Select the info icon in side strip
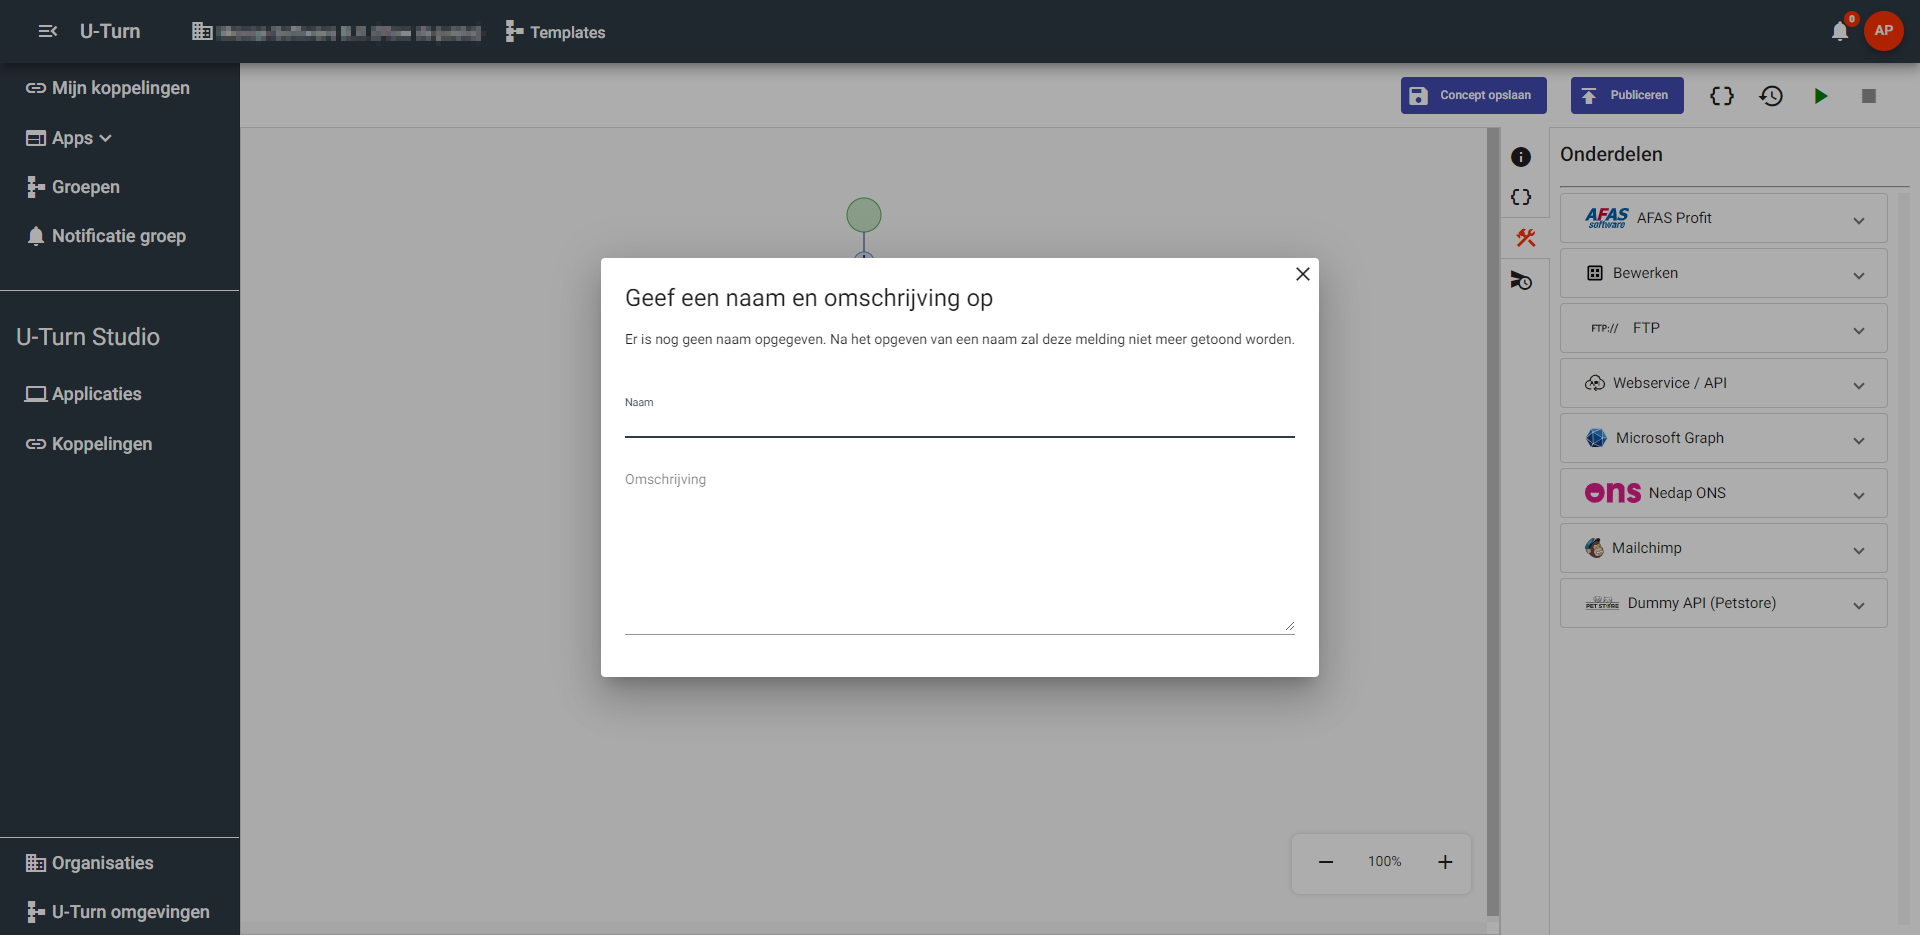 1521,157
